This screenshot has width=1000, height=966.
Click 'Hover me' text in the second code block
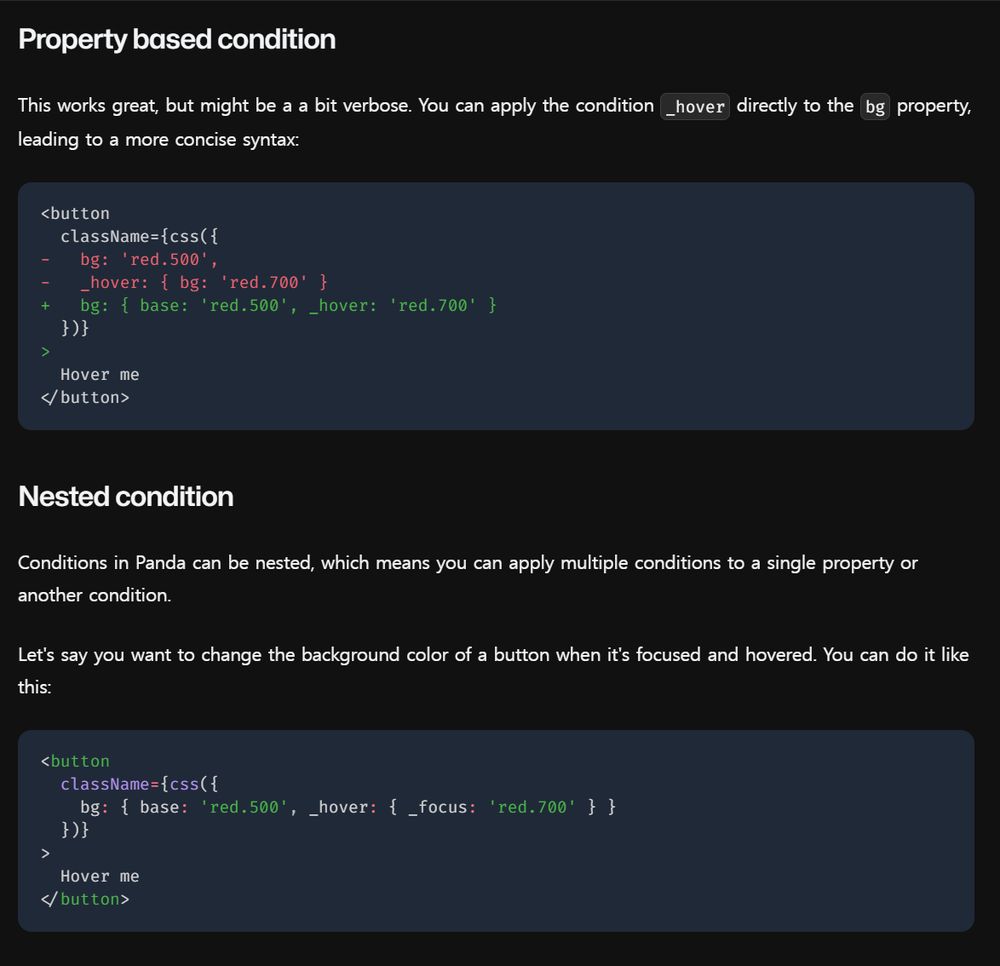click(99, 876)
